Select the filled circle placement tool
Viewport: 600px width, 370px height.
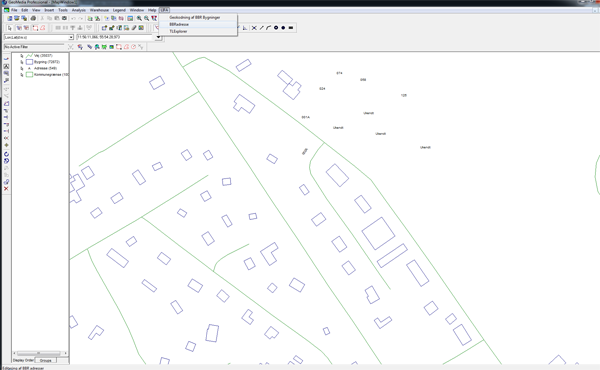283,28
